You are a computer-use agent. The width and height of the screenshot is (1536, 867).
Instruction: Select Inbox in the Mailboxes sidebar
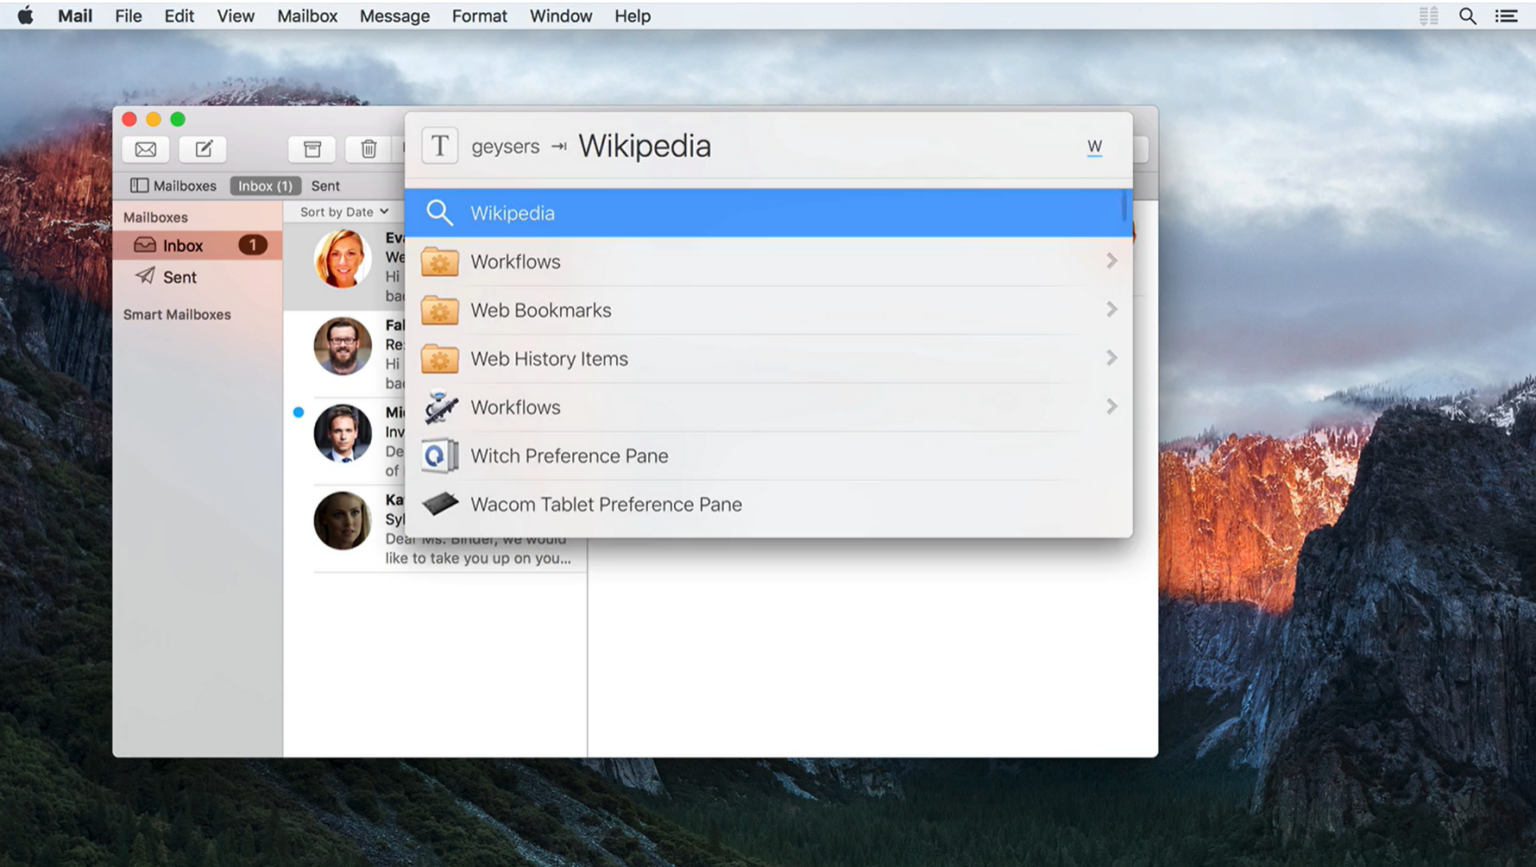182,245
